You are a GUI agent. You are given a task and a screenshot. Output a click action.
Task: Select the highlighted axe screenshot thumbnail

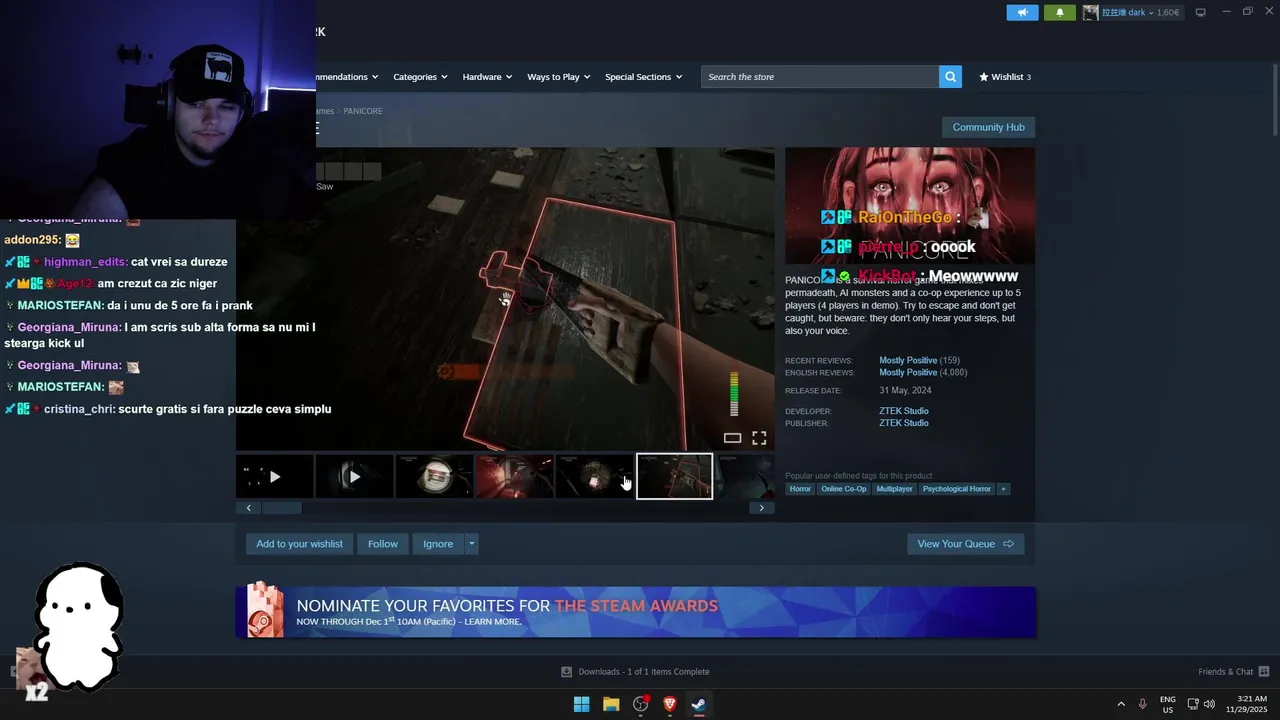click(674, 477)
